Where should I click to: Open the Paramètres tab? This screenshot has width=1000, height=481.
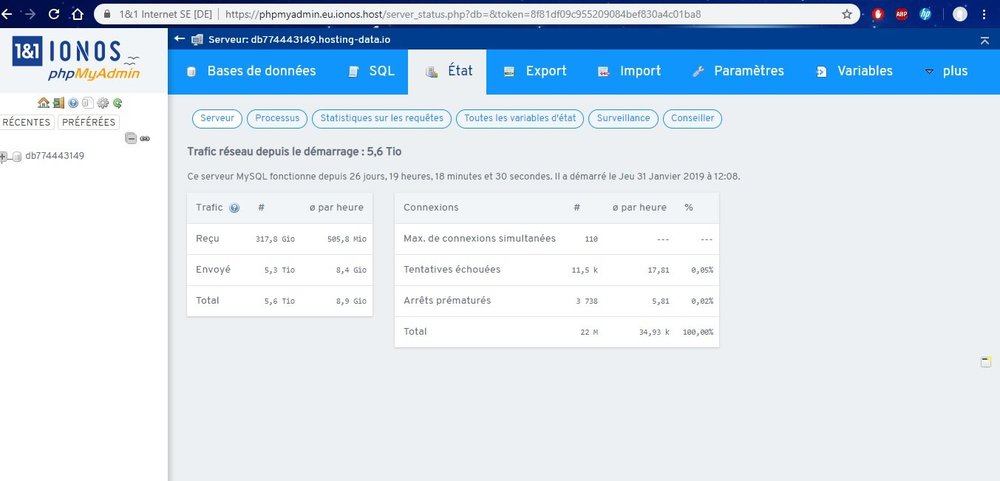(x=738, y=71)
